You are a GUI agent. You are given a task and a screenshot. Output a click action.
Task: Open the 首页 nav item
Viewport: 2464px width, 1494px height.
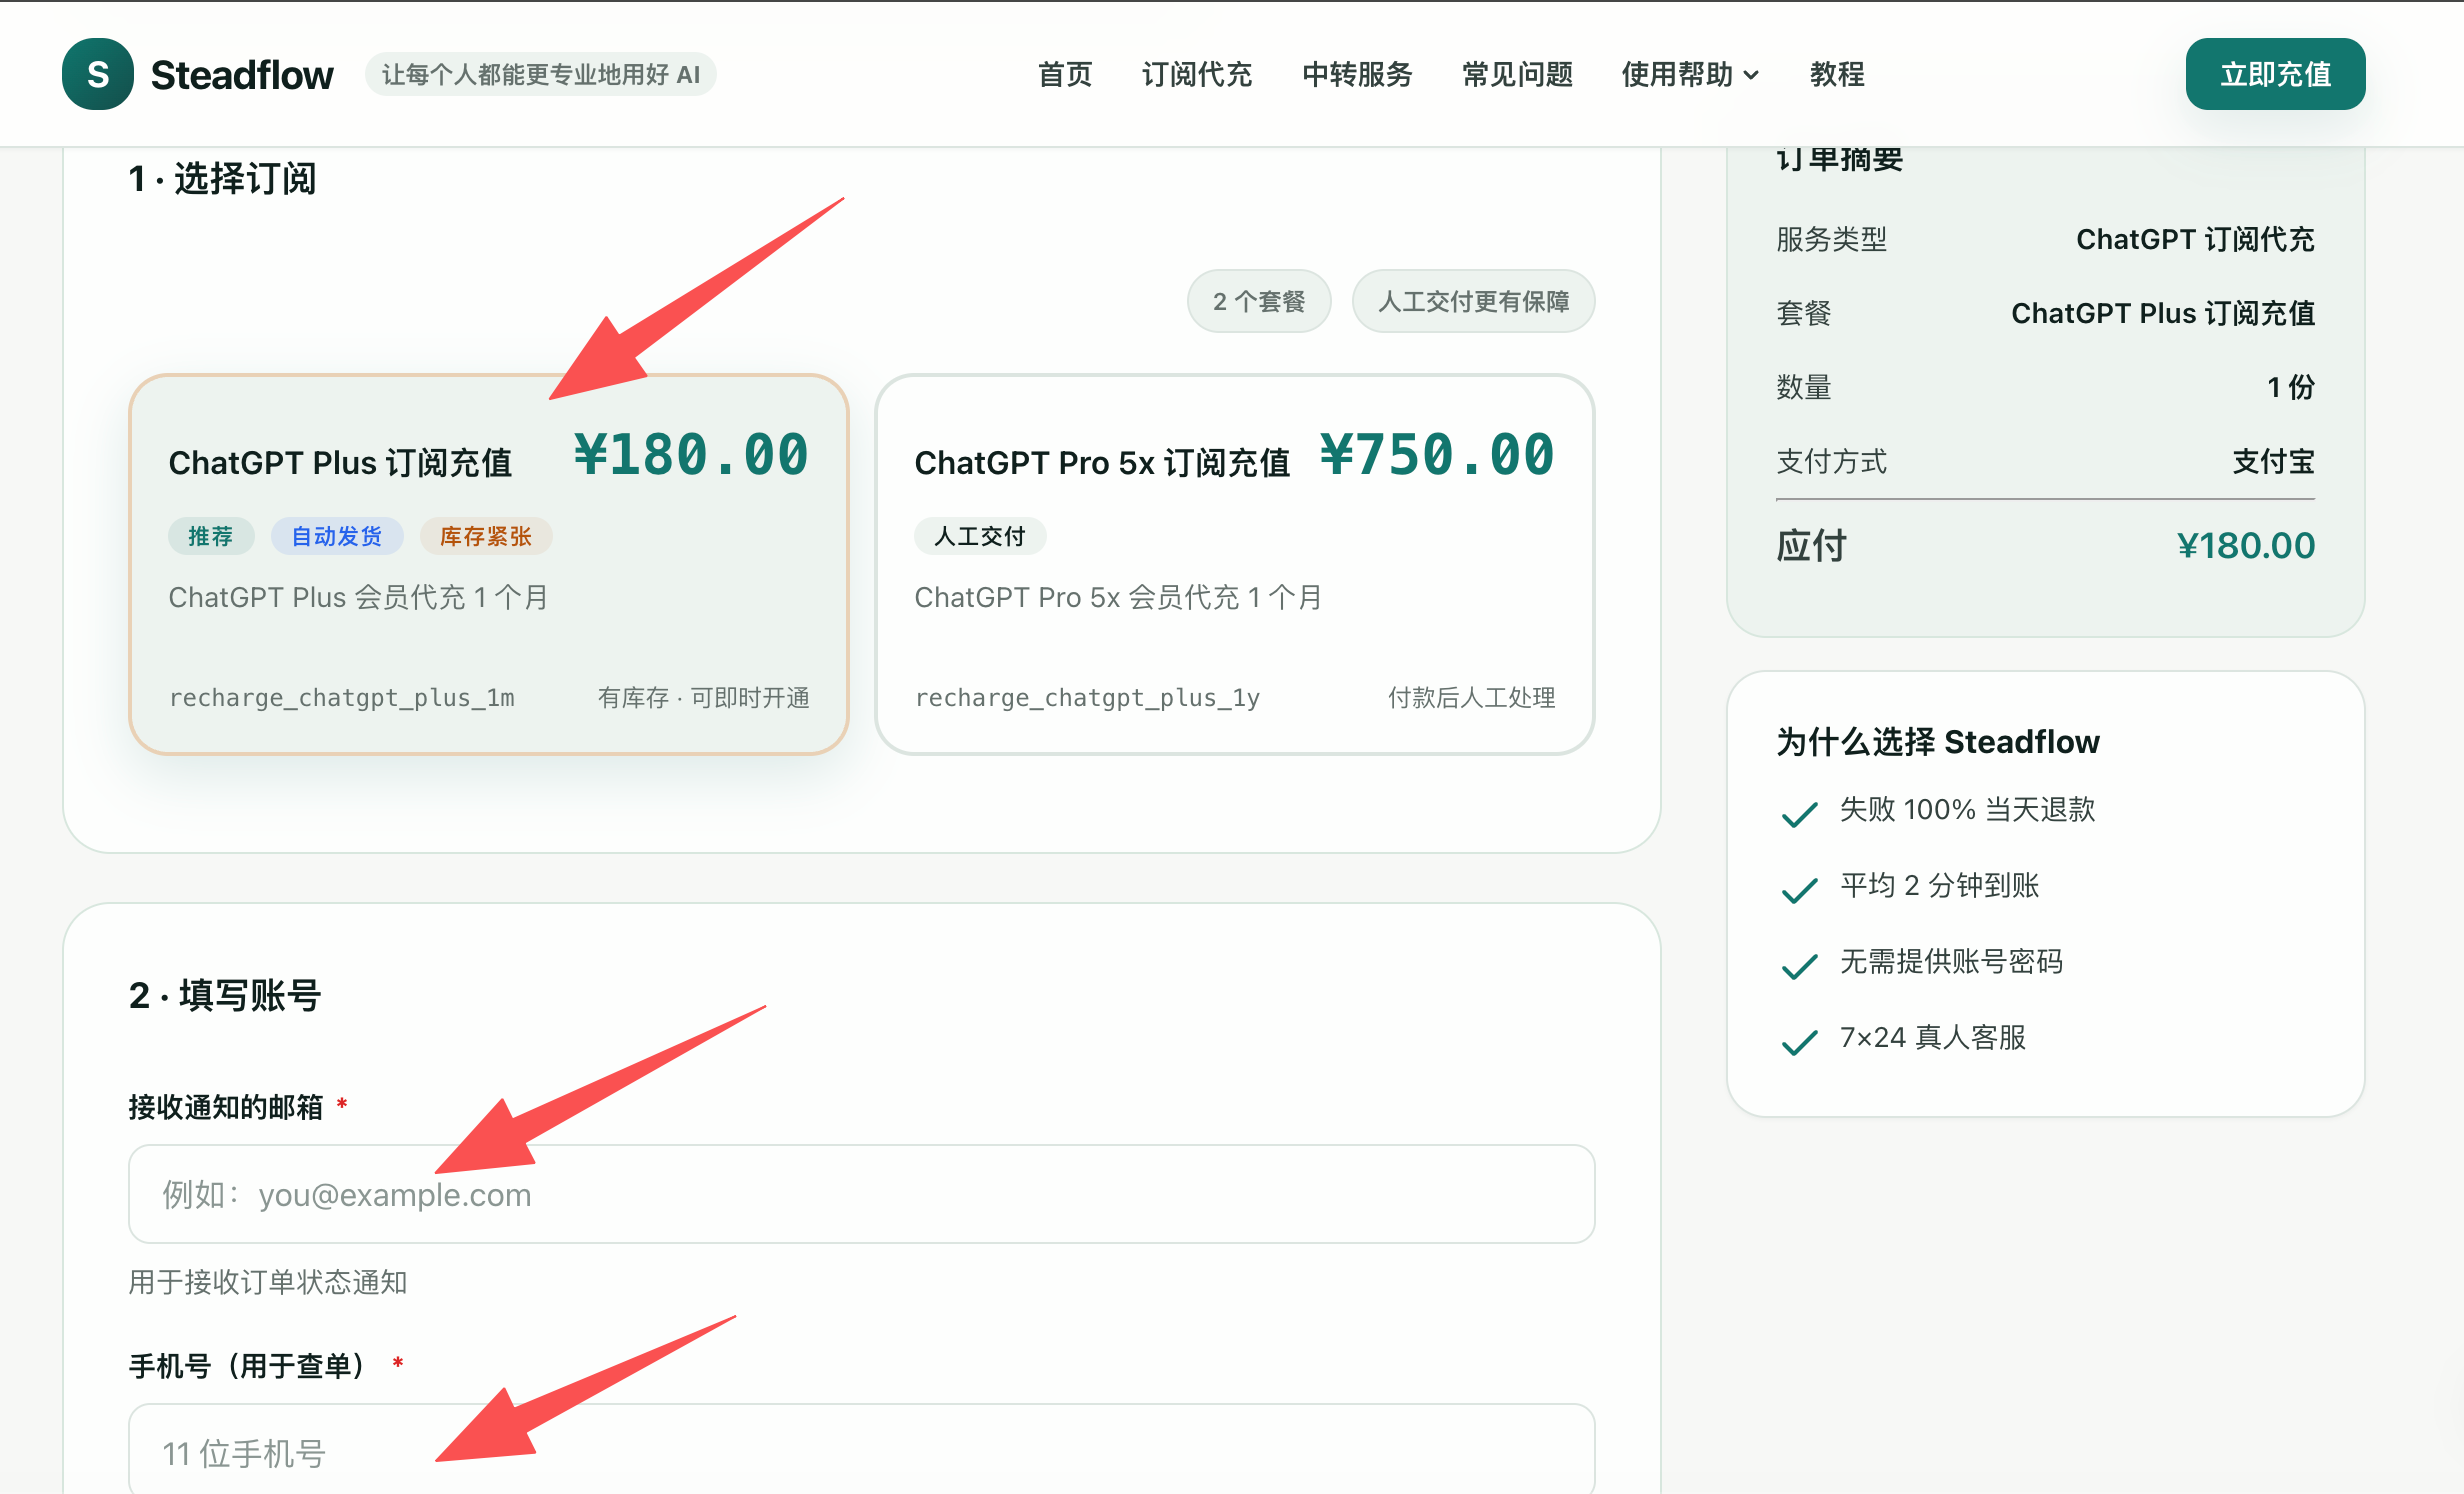click(x=1065, y=74)
